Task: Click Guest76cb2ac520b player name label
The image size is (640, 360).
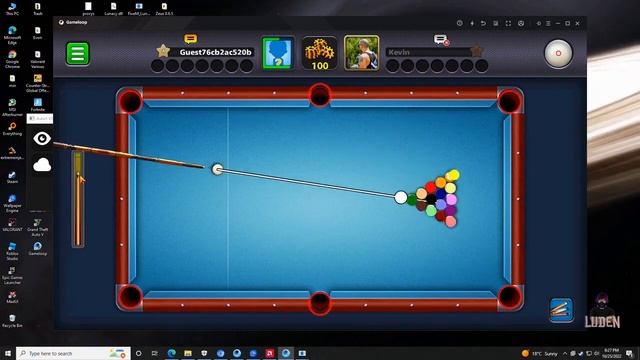Action: pyautogui.click(x=216, y=52)
